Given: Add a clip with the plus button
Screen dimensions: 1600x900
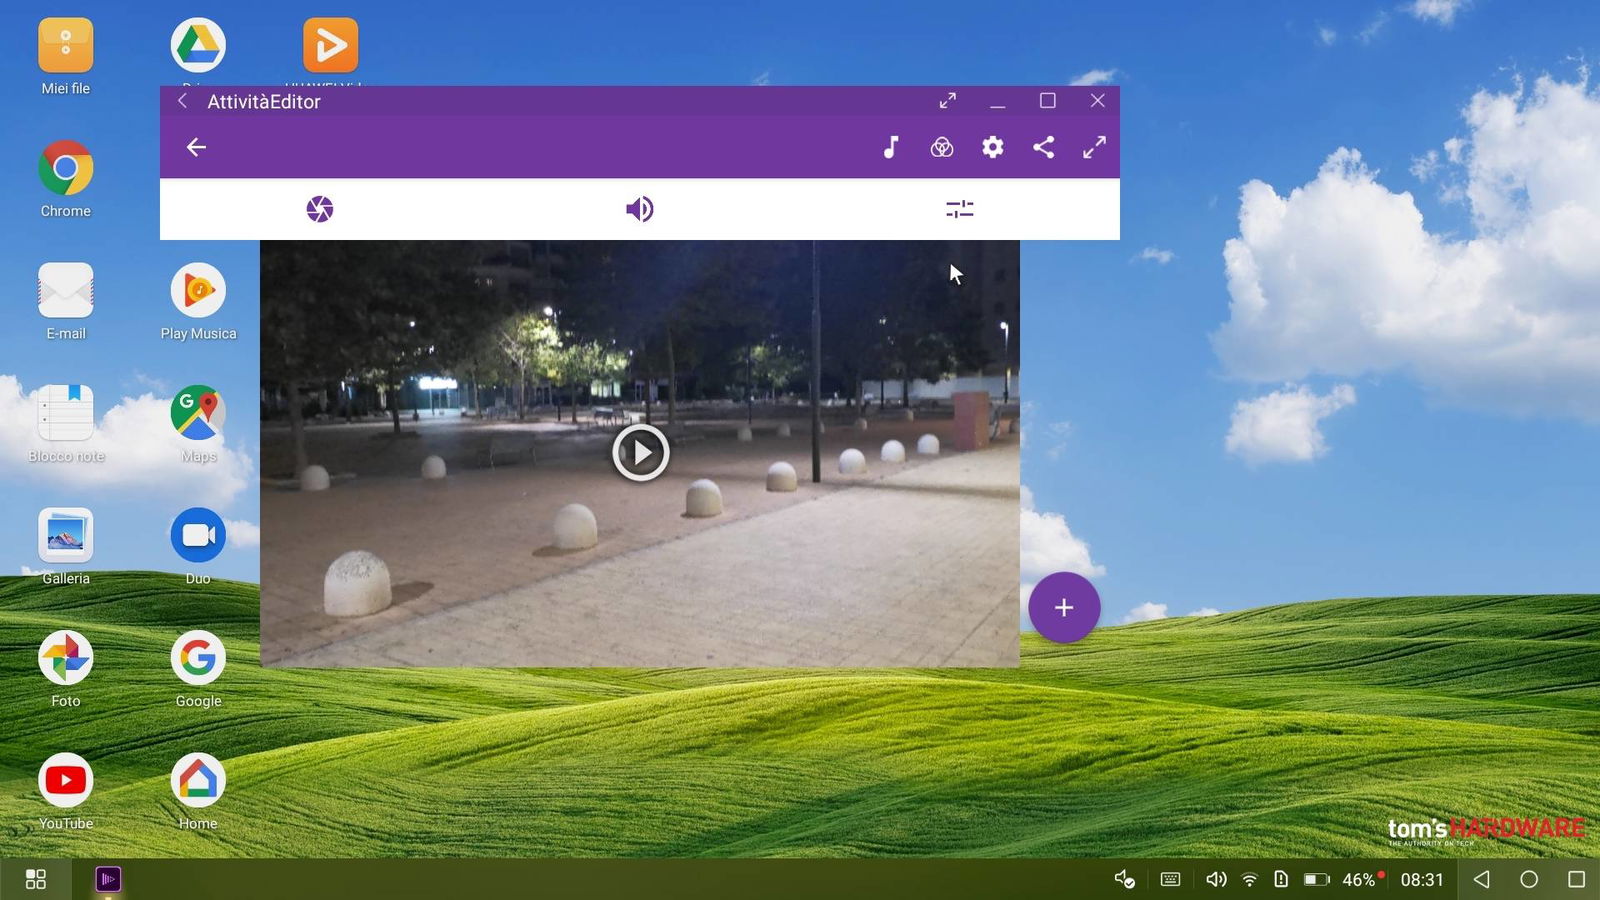Looking at the screenshot, I should pos(1064,607).
